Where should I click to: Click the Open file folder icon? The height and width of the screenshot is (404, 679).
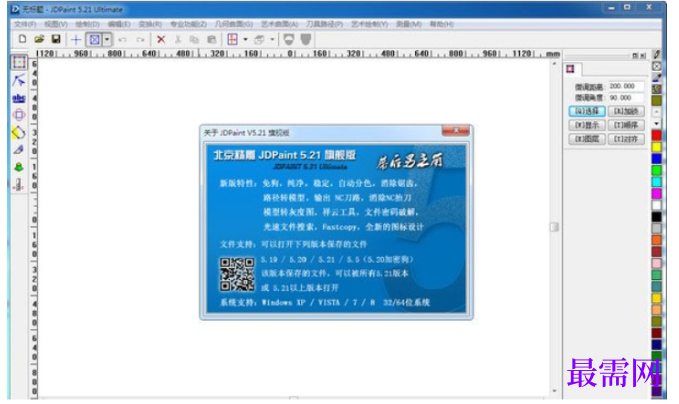39,39
